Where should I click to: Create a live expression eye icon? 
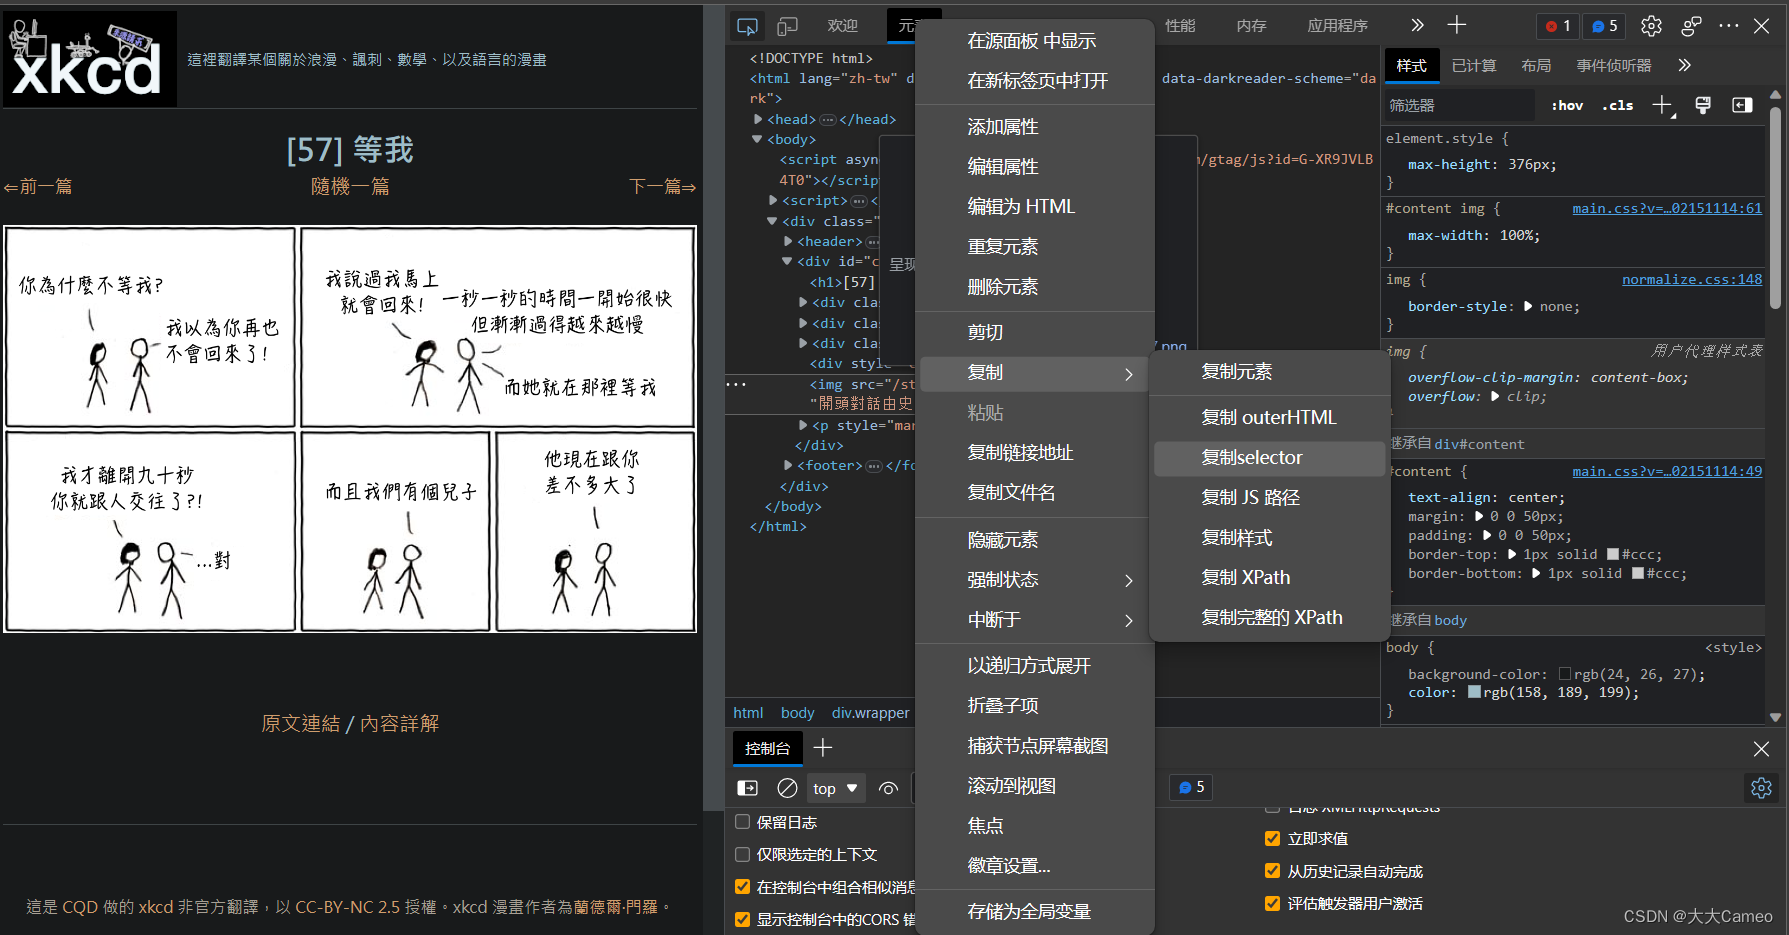[888, 788]
